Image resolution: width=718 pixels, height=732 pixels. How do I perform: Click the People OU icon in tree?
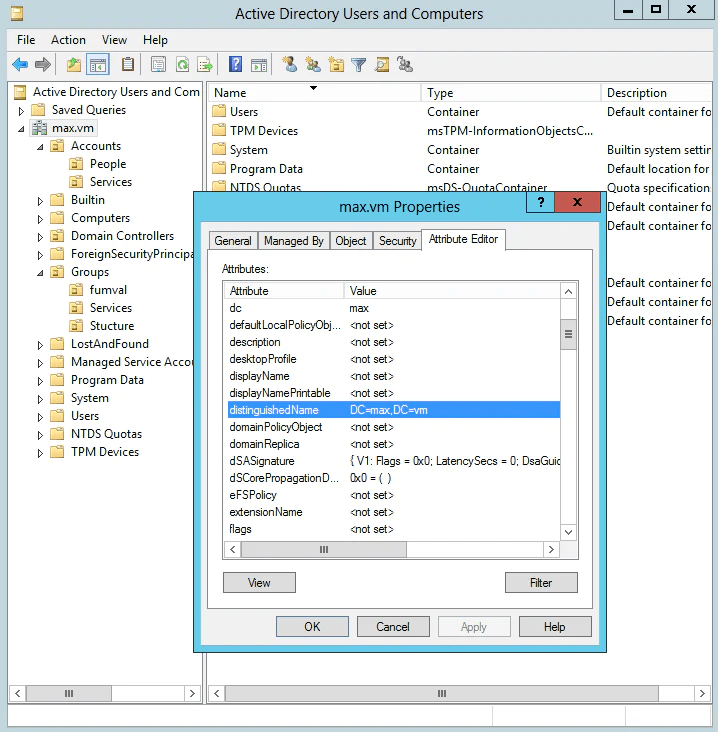[x=76, y=164]
